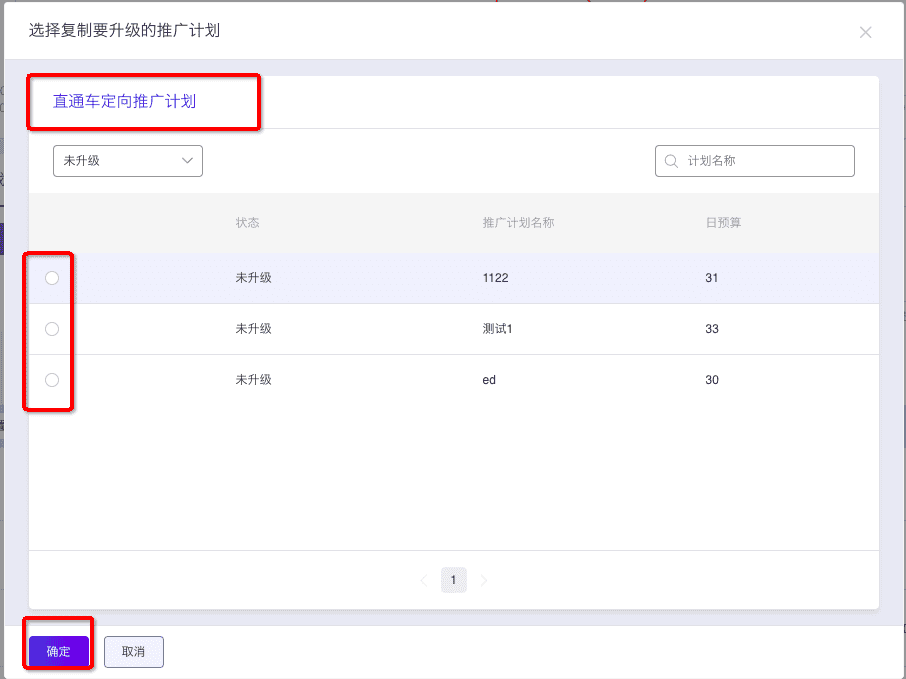This screenshot has width=906, height=679.
Task: Select the radio button for plan 1122
Action: pyautogui.click(x=52, y=278)
